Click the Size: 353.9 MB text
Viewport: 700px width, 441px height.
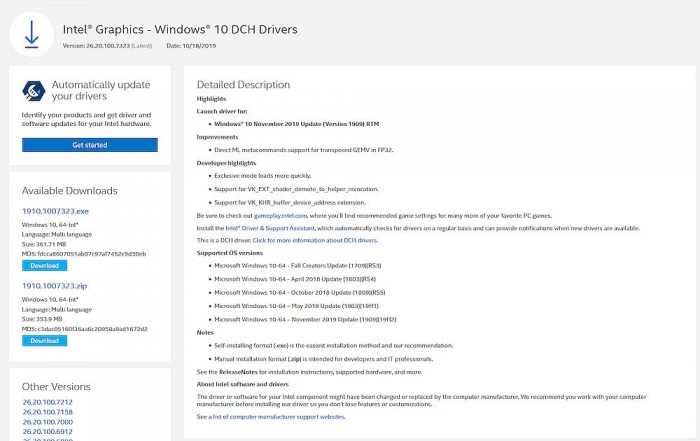pyautogui.click(x=42, y=319)
